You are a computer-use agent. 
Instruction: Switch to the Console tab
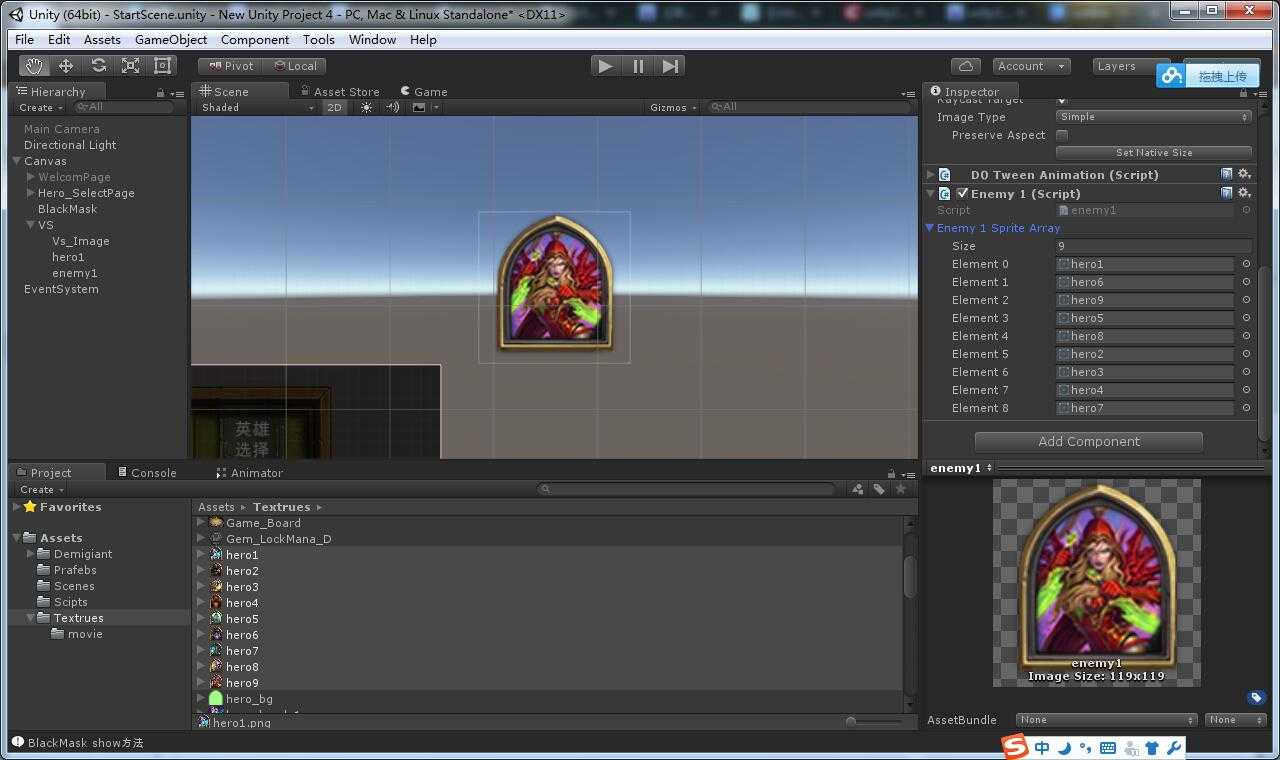(147, 472)
